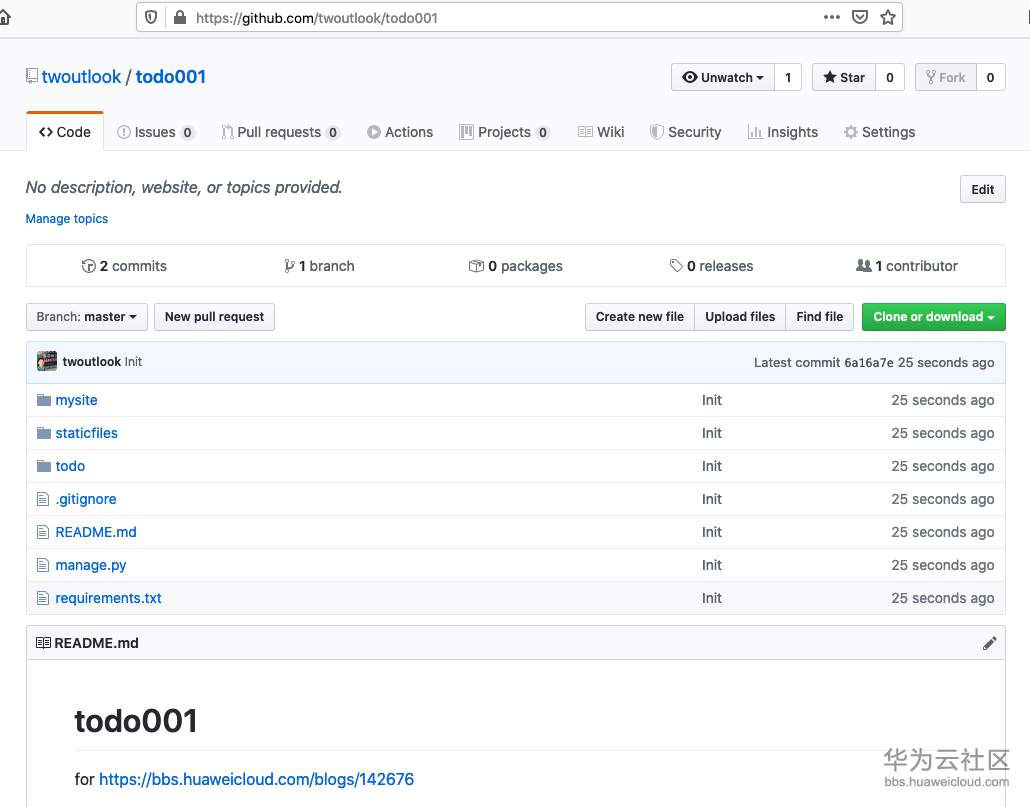Click the commits history clock icon
The height and width of the screenshot is (807, 1030).
88,266
